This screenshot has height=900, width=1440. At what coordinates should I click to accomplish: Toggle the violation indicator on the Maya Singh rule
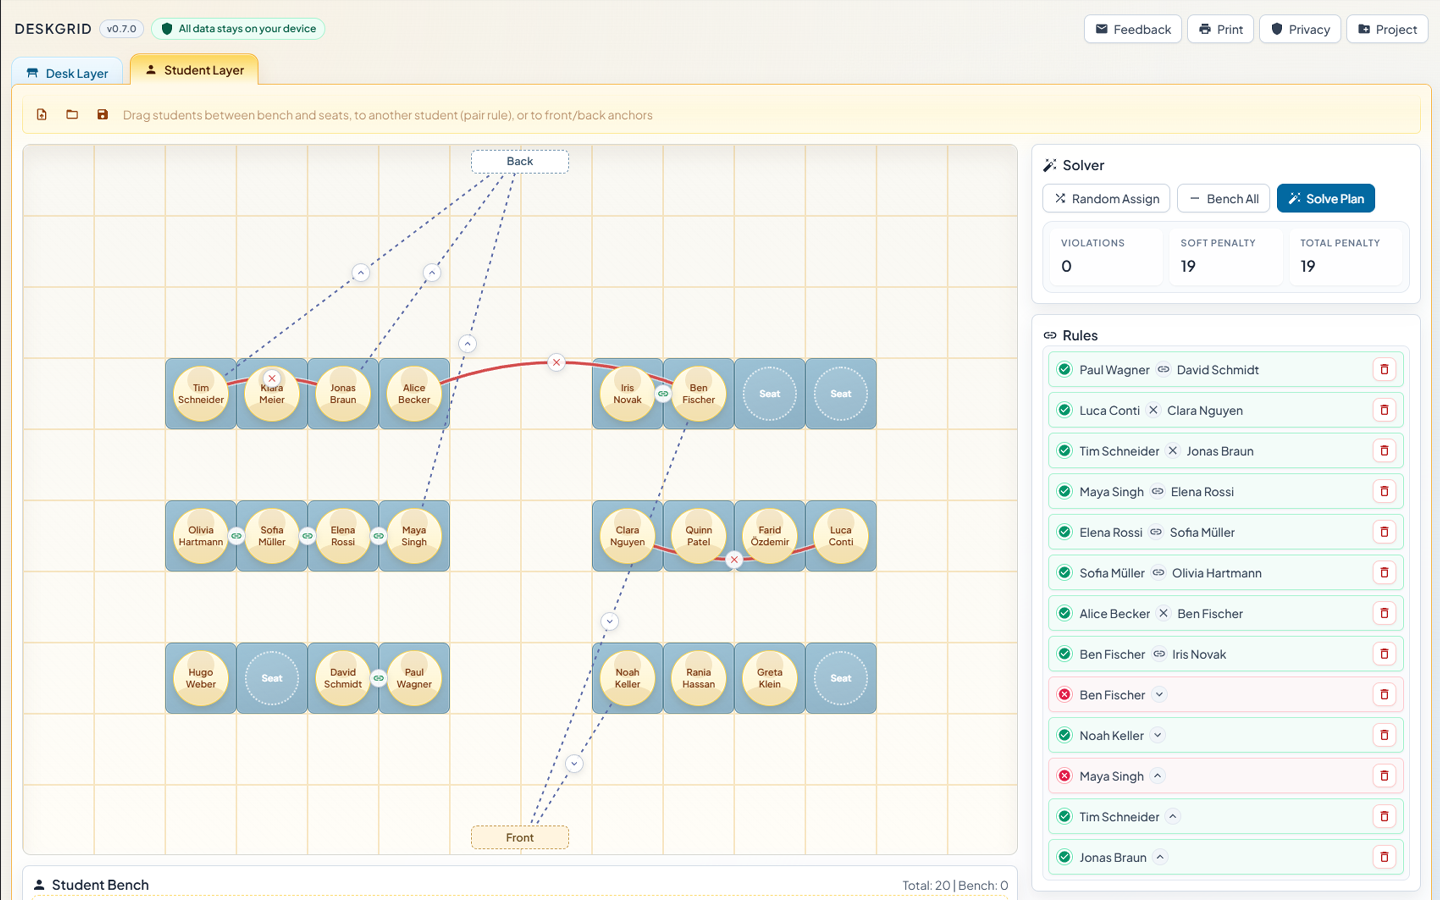pyautogui.click(x=1064, y=775)
